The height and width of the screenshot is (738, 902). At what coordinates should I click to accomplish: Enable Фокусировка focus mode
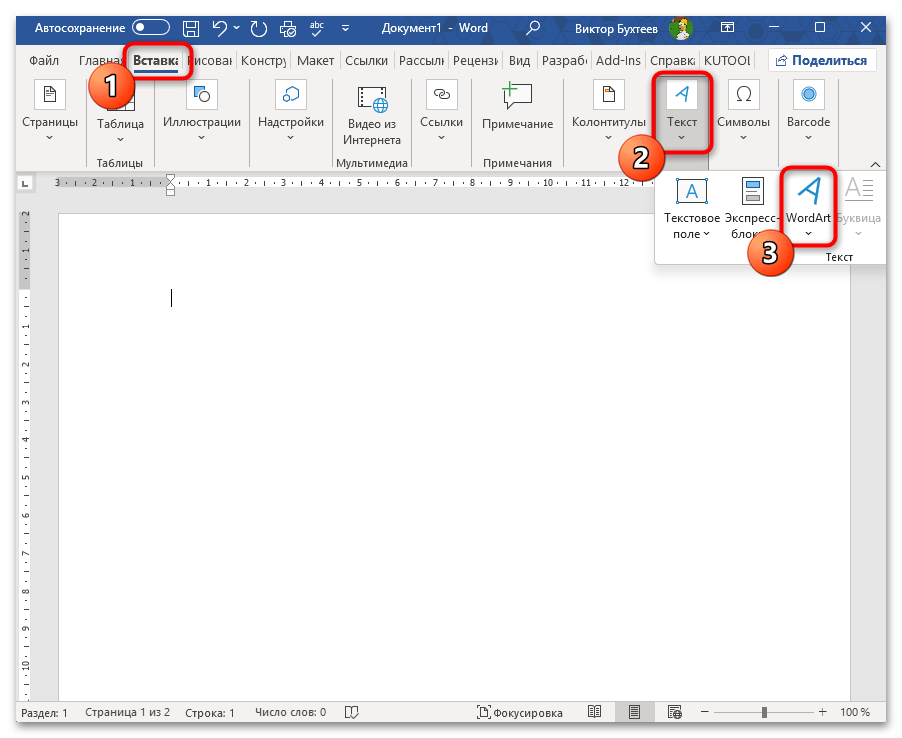pyautogui.click(x=520, y=713)
